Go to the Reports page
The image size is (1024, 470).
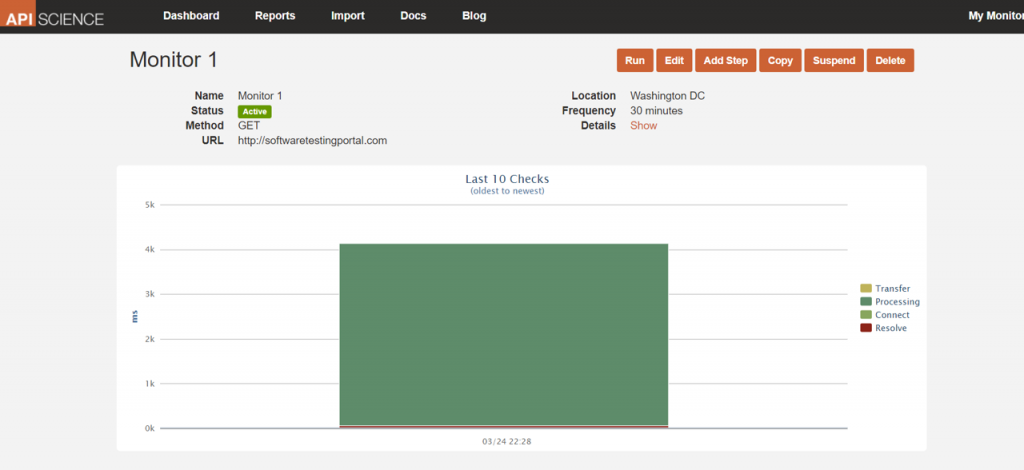click(275, 16)
